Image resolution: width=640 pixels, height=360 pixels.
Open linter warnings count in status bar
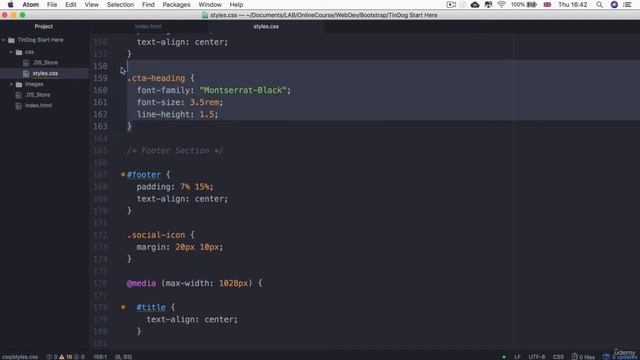(x=66, y=357)
